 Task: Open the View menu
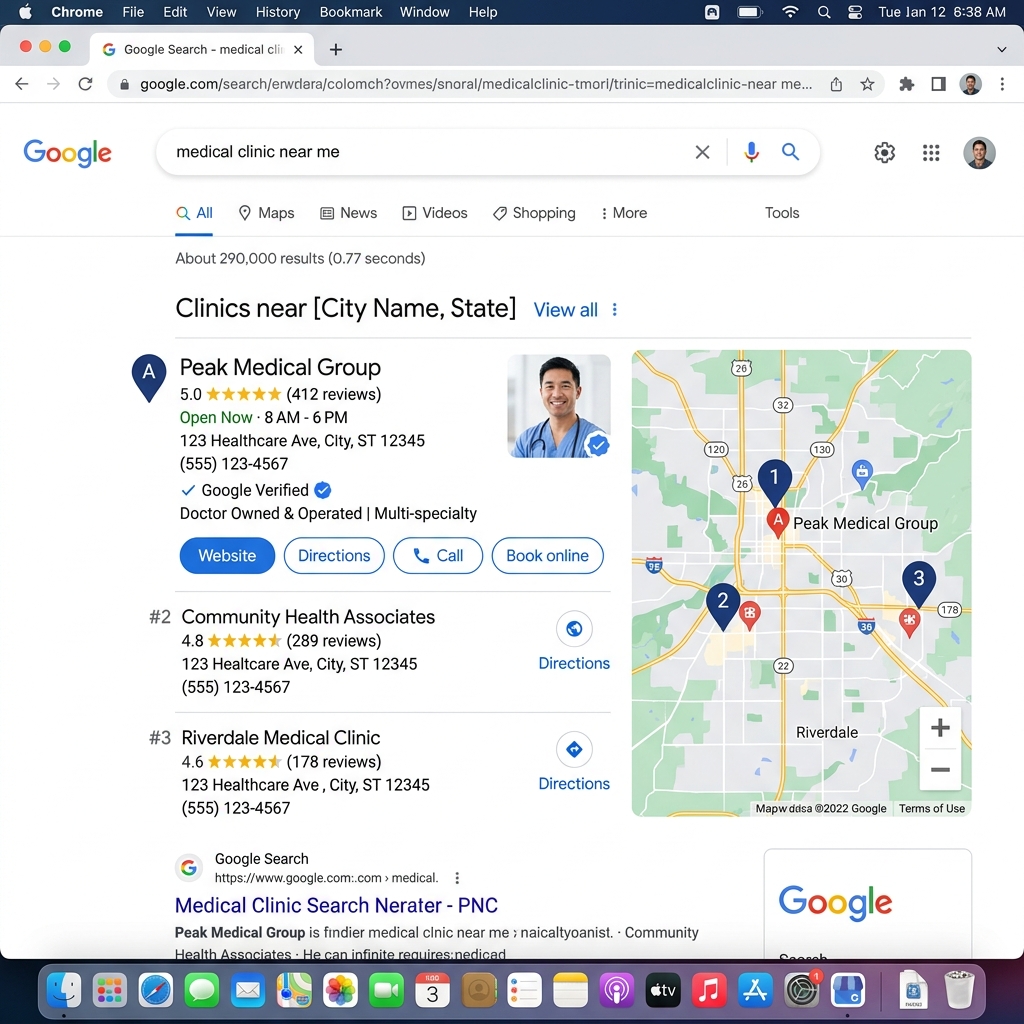[x=221, y=12]
